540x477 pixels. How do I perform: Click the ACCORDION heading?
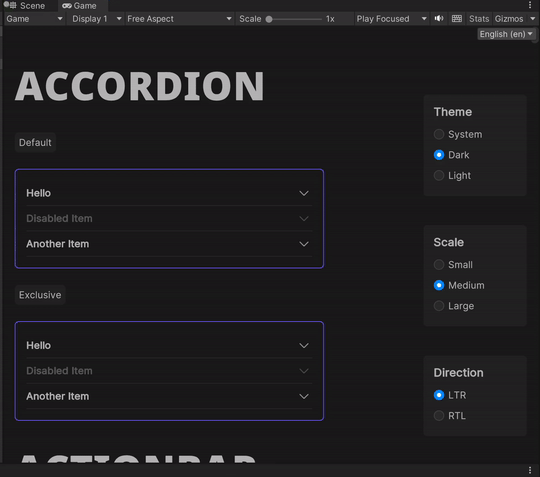coord(139,86)
